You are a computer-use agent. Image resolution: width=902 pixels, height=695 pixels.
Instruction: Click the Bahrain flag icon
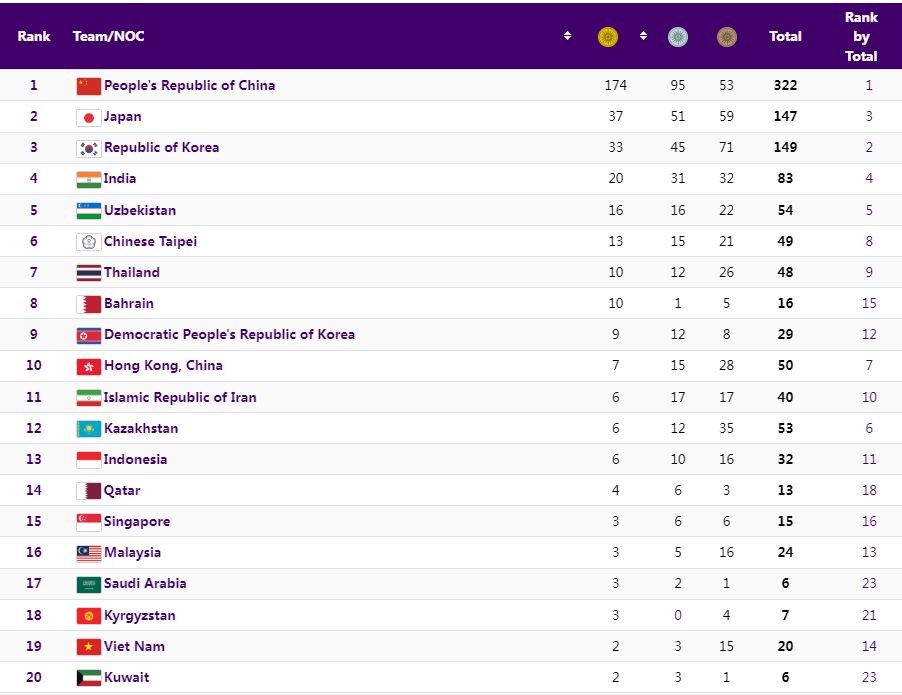click(x=88, y=304)
